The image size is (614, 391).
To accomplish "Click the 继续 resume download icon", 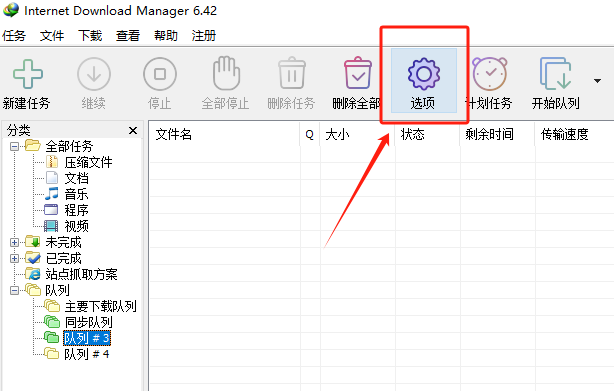I will 94,74.
